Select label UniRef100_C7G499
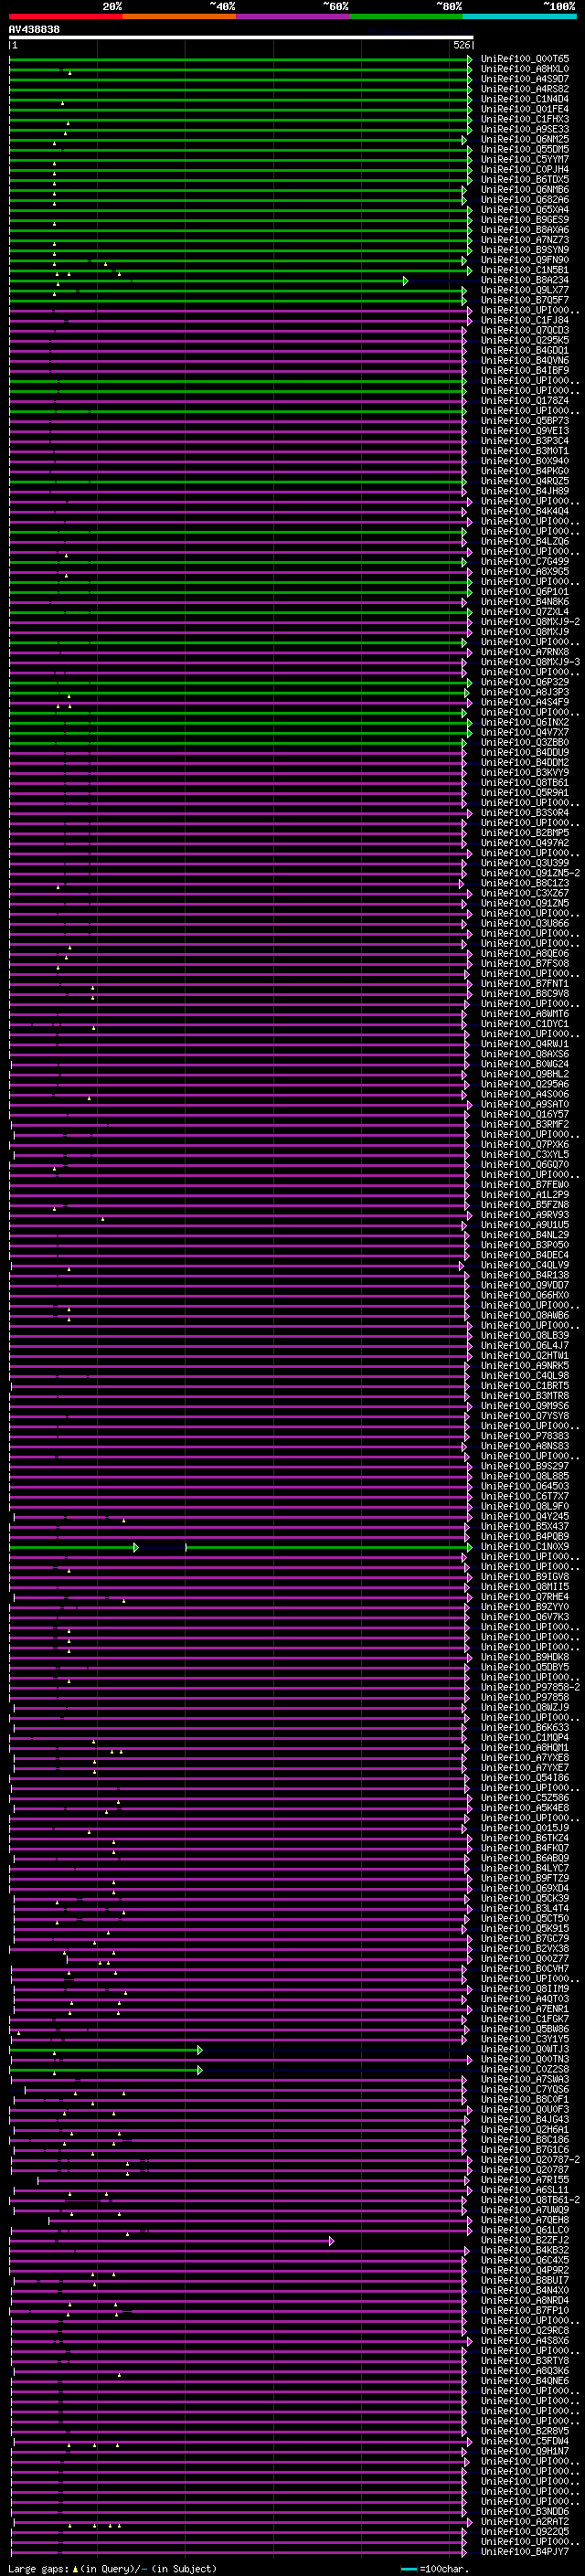This screenshot has height=2576, width=585. tap(525, 561)
